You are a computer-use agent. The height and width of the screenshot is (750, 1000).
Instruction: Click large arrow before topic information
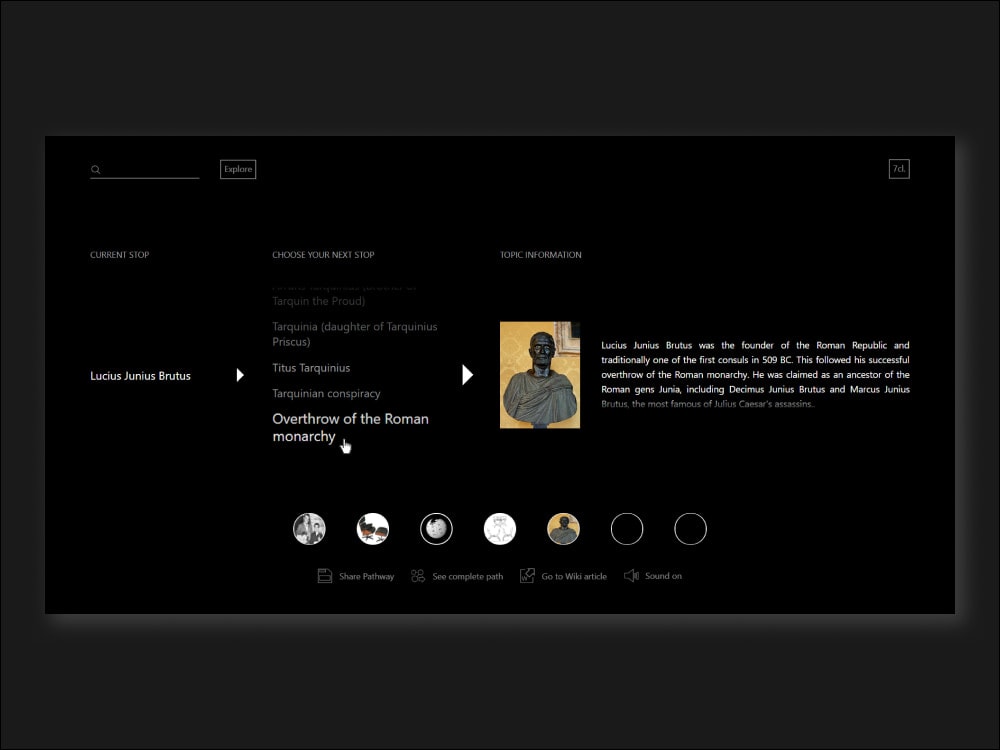(x=467, y=375)
